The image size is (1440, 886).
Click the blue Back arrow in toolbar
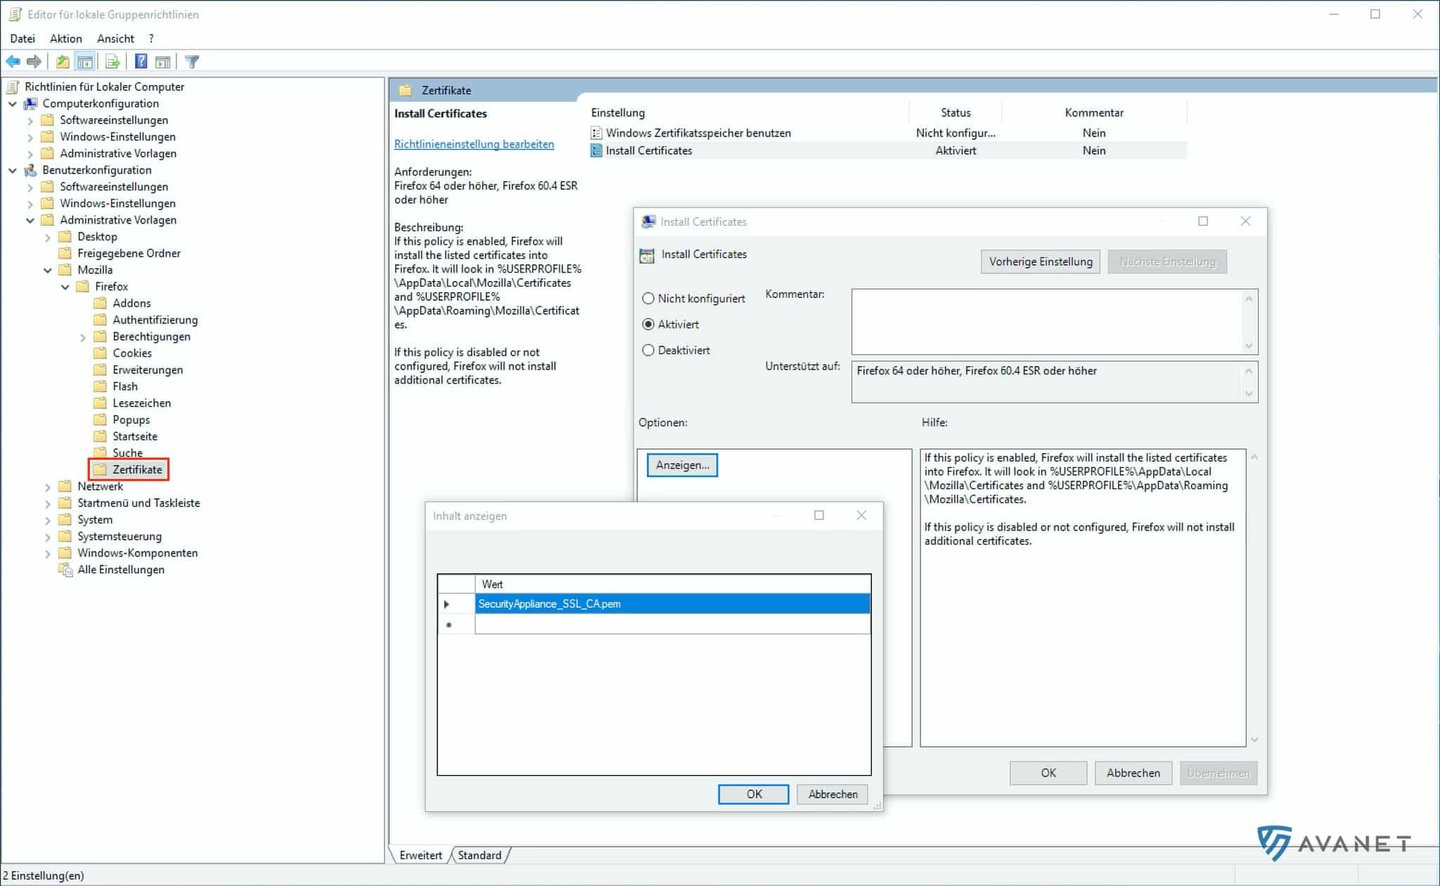[13, 62]
